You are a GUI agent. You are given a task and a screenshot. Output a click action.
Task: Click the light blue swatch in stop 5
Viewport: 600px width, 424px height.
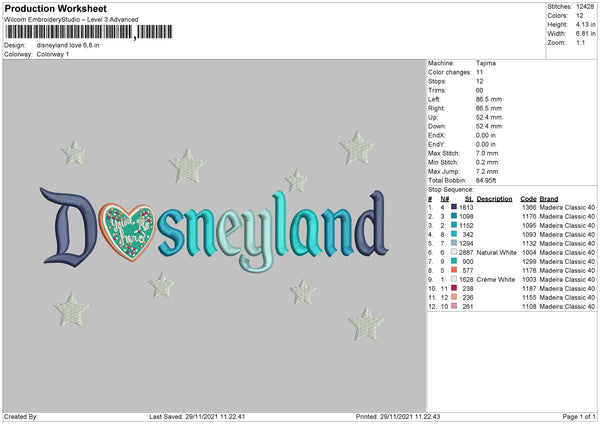click(454, 243)
